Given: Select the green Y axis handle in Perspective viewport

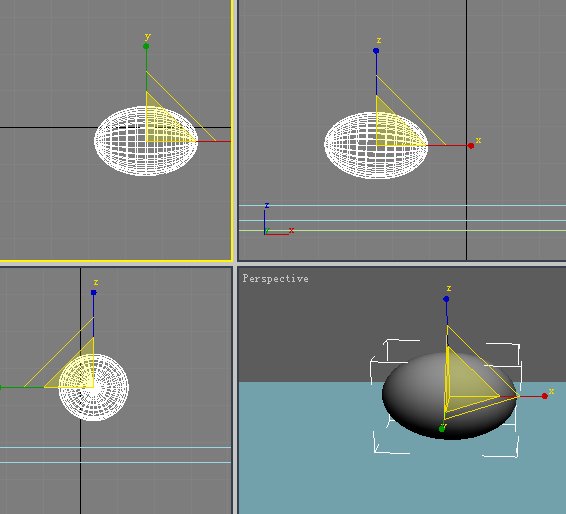Looking at the screenshot, I should 442,428.
